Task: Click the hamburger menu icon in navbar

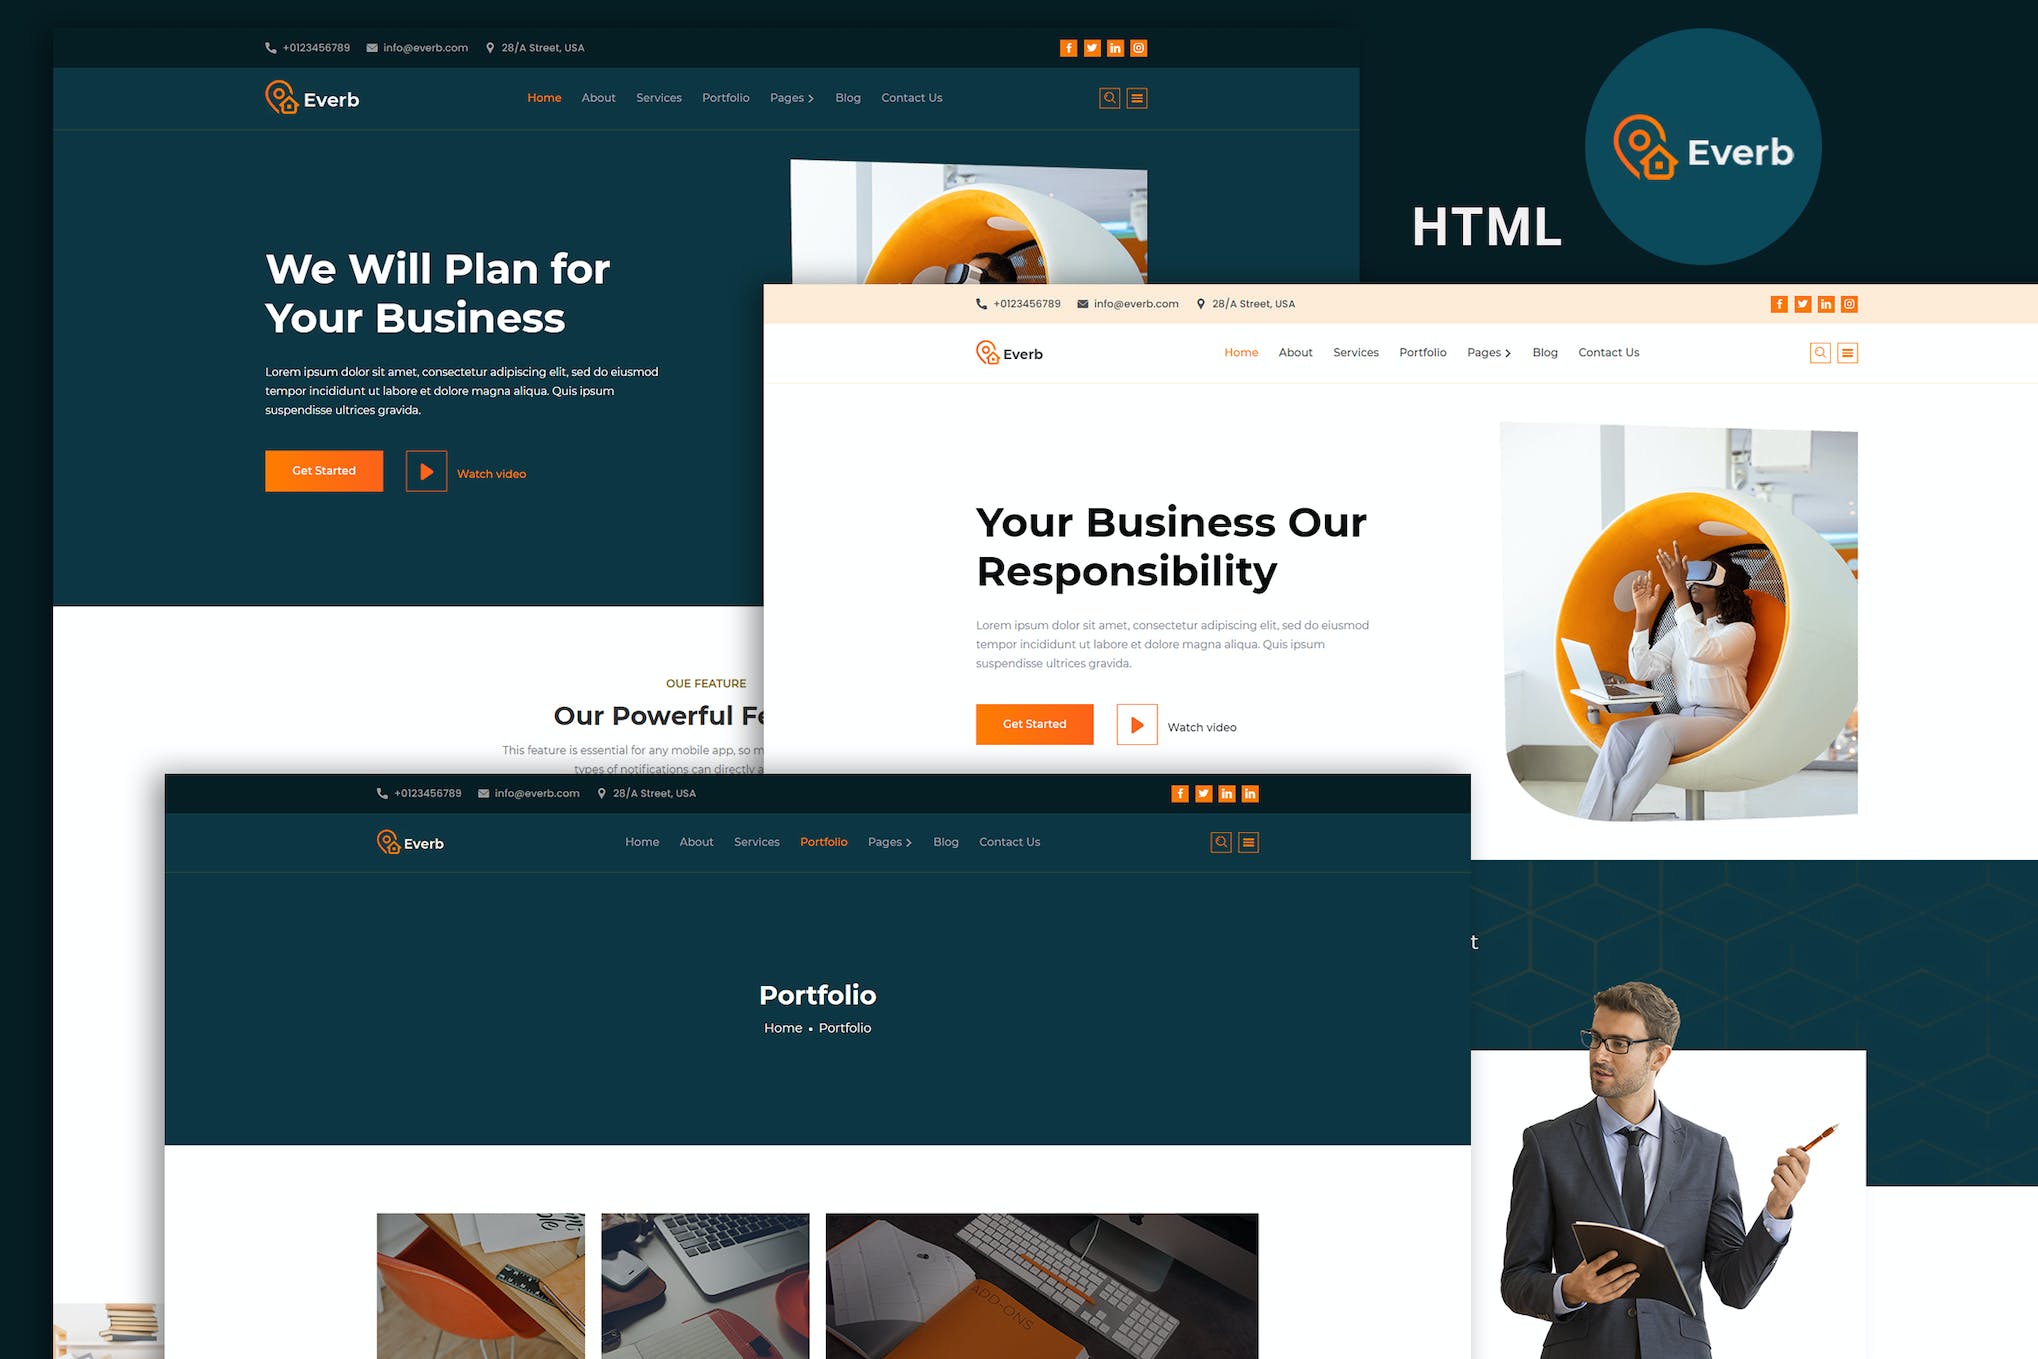Action: [x=1140, y=97]
